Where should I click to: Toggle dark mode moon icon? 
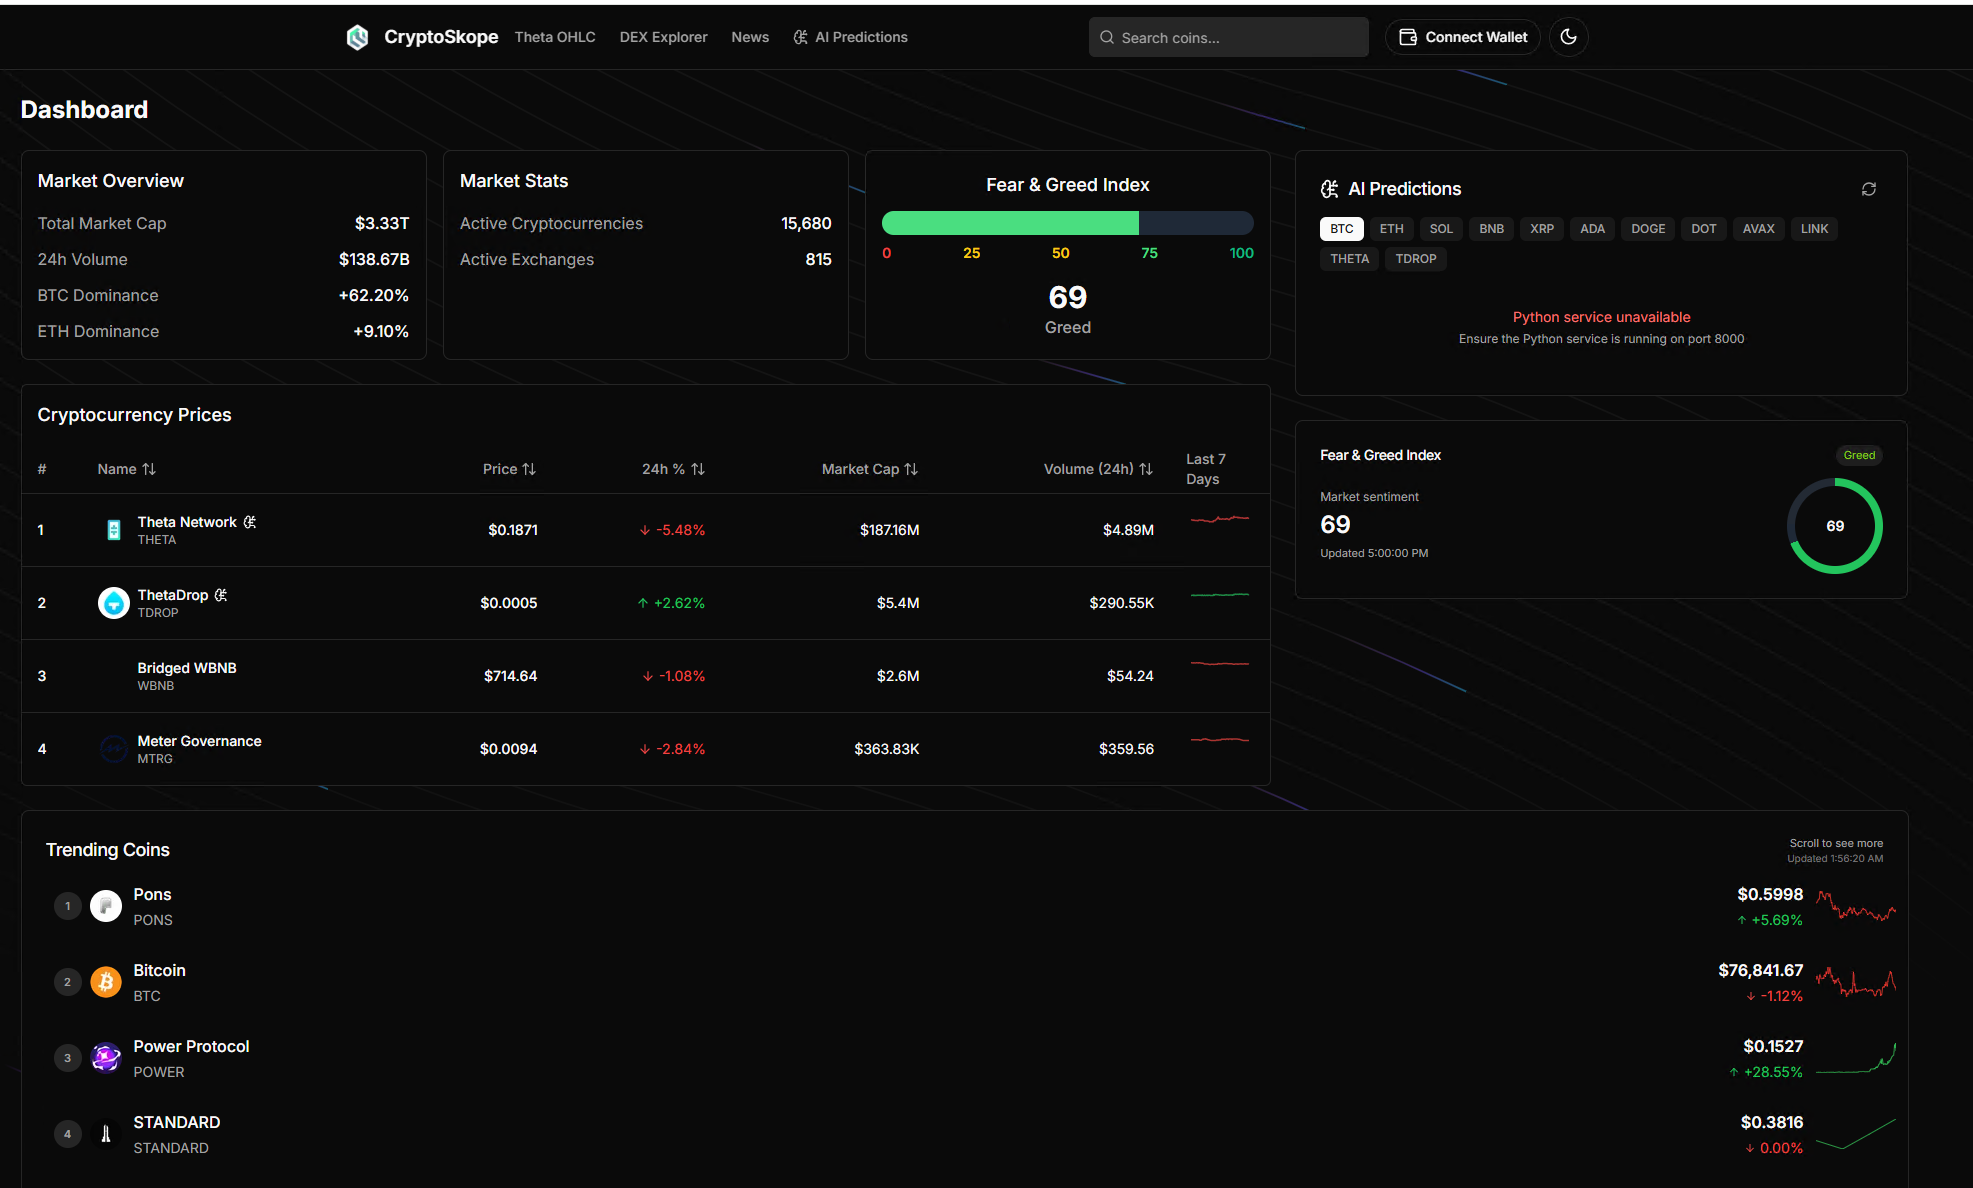pyautogui.click(x=1568, y=37)
